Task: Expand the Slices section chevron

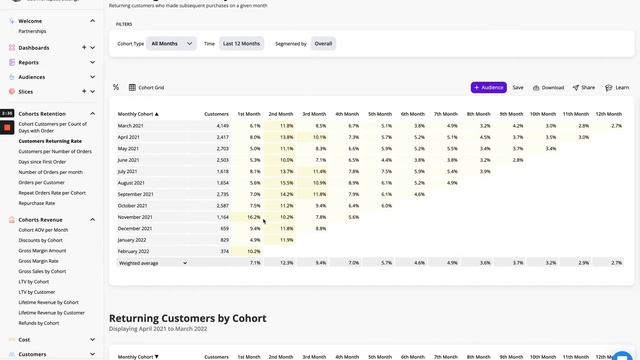Action: tap(93, 92)
